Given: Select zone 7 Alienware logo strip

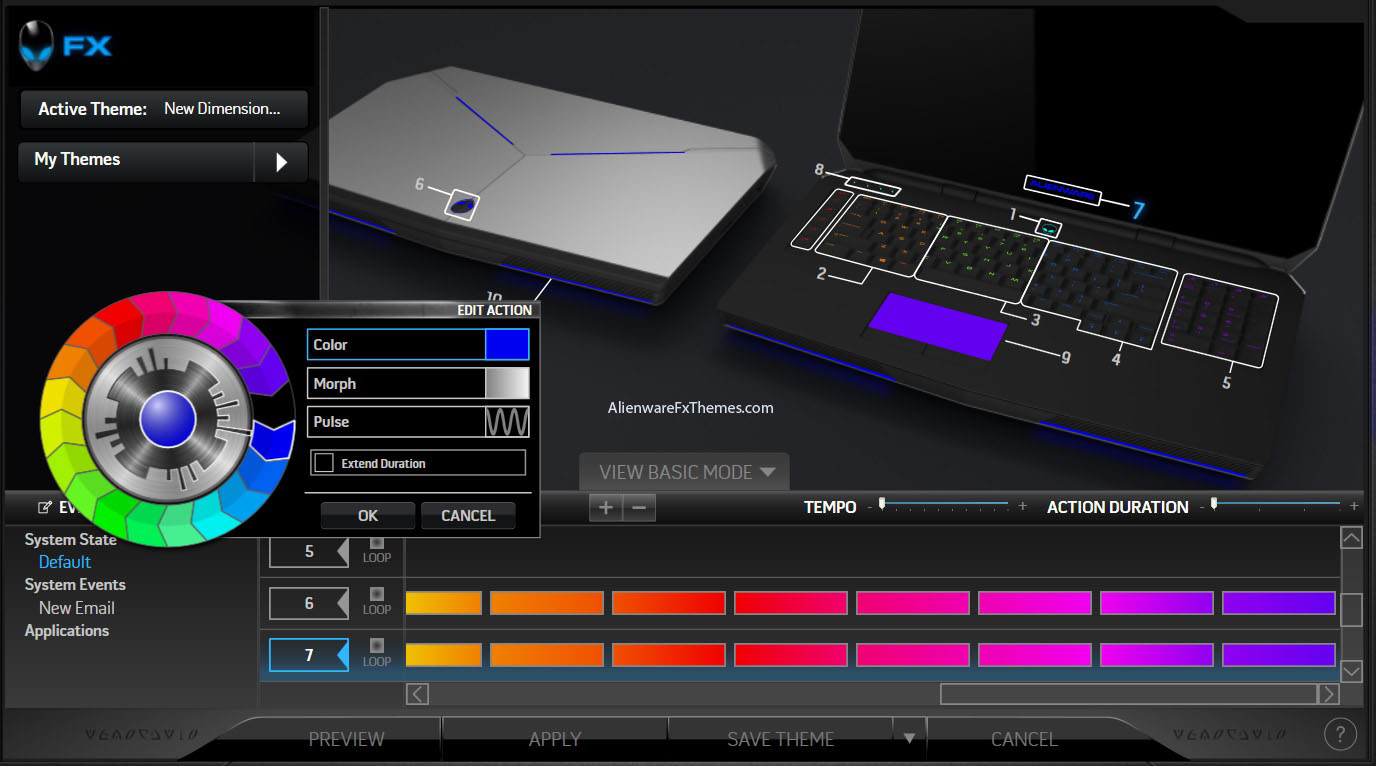Looking at the screenshot, I should (x=1062, y=189).
